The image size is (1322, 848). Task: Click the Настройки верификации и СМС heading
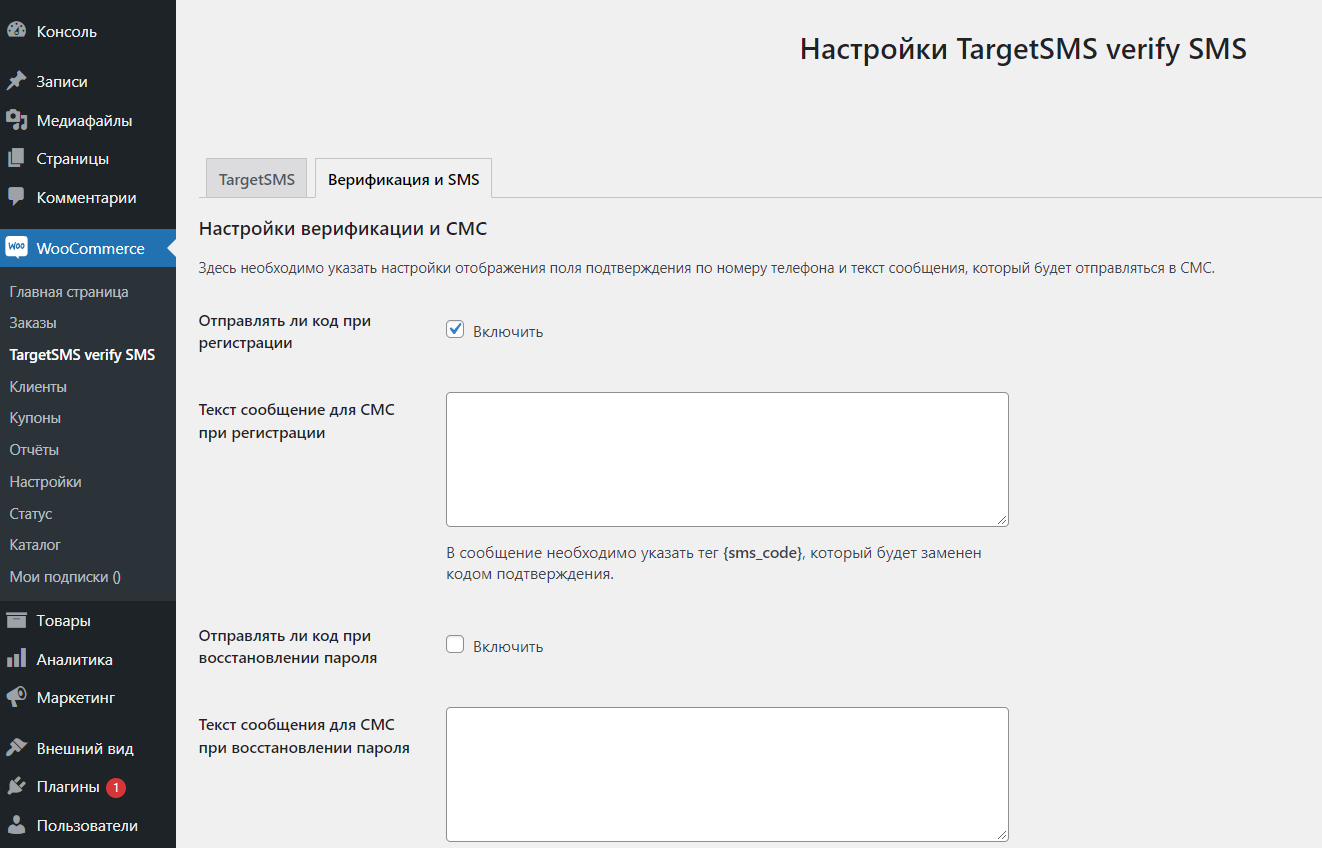(x=343, y=228)
